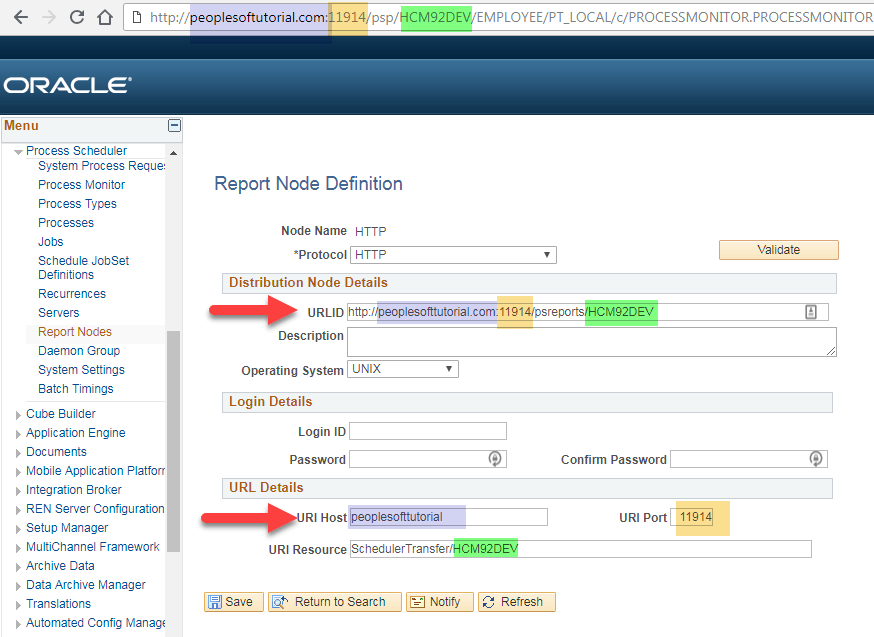Click into the Password field
The height and width of the screenshot is (637, 874).
[428, 459]
